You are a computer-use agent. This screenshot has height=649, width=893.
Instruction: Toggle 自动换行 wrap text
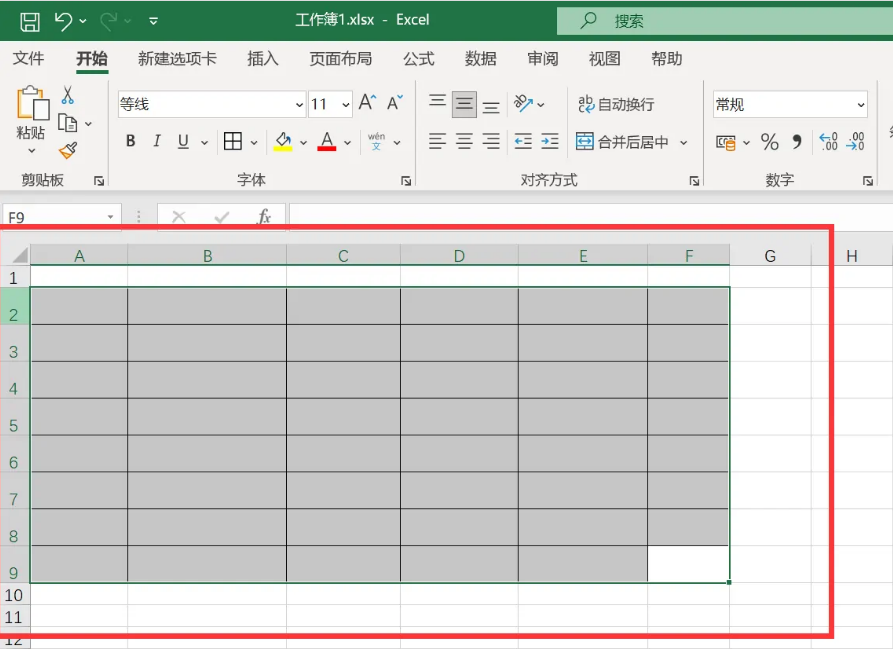point(616,104)
